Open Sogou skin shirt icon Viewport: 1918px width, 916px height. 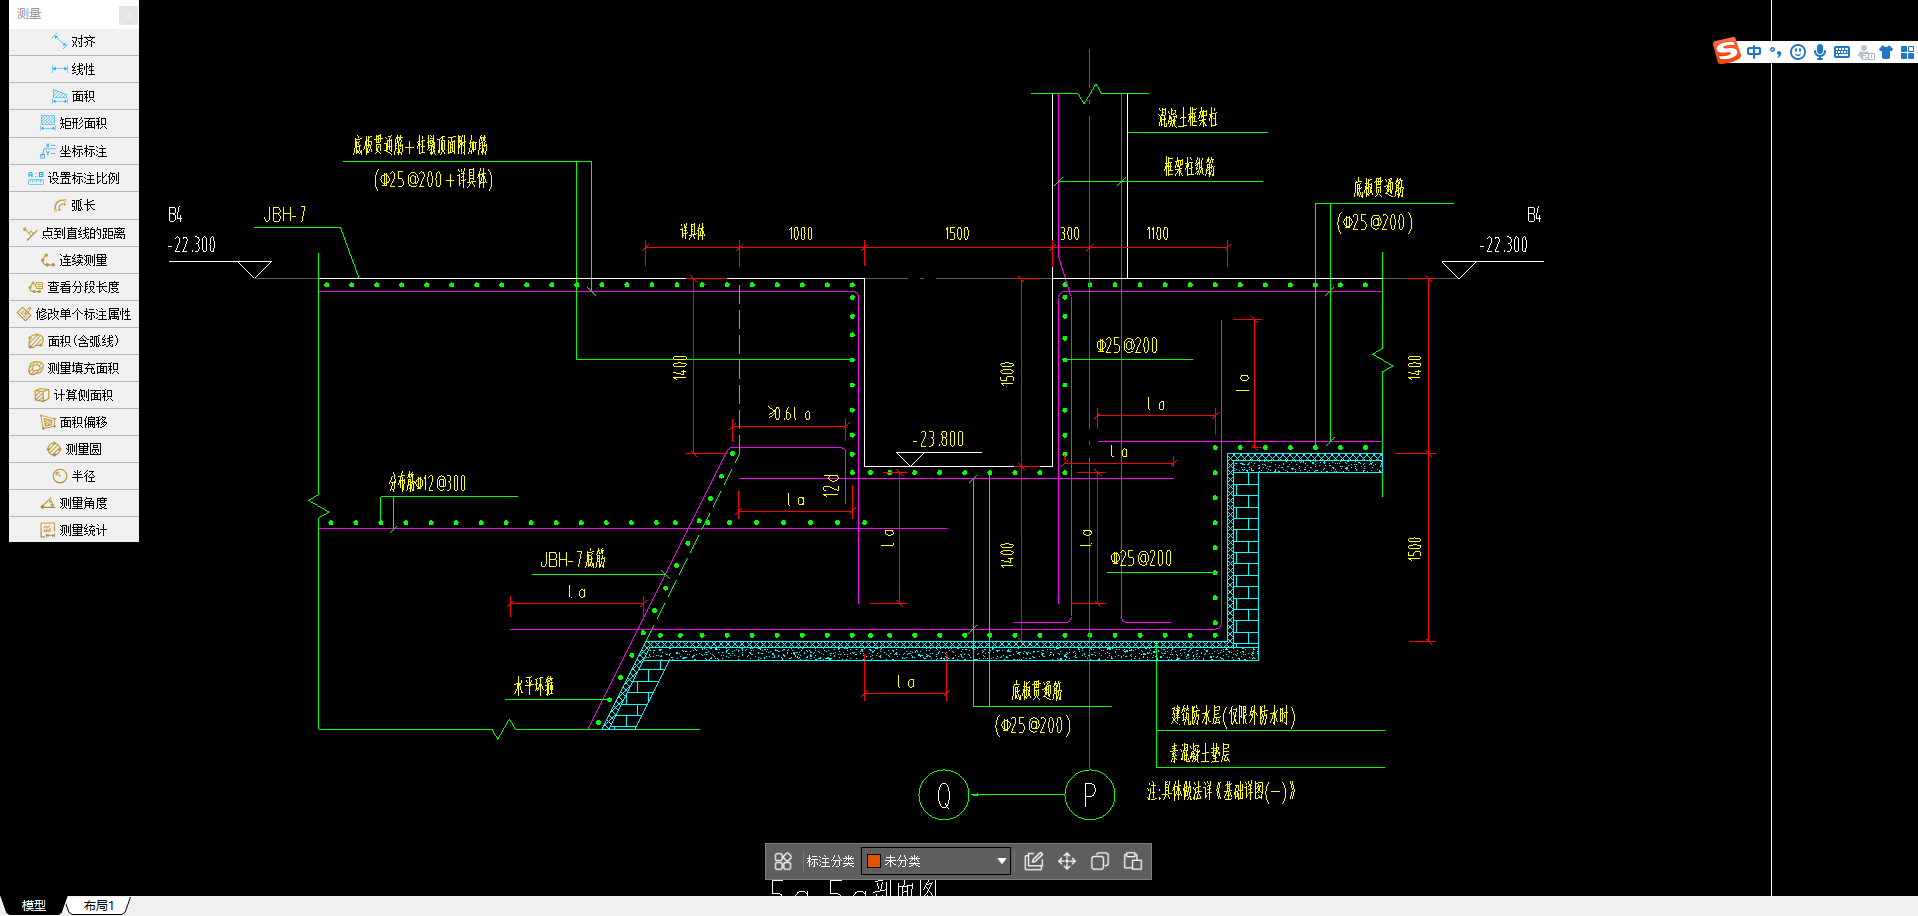1886,52
